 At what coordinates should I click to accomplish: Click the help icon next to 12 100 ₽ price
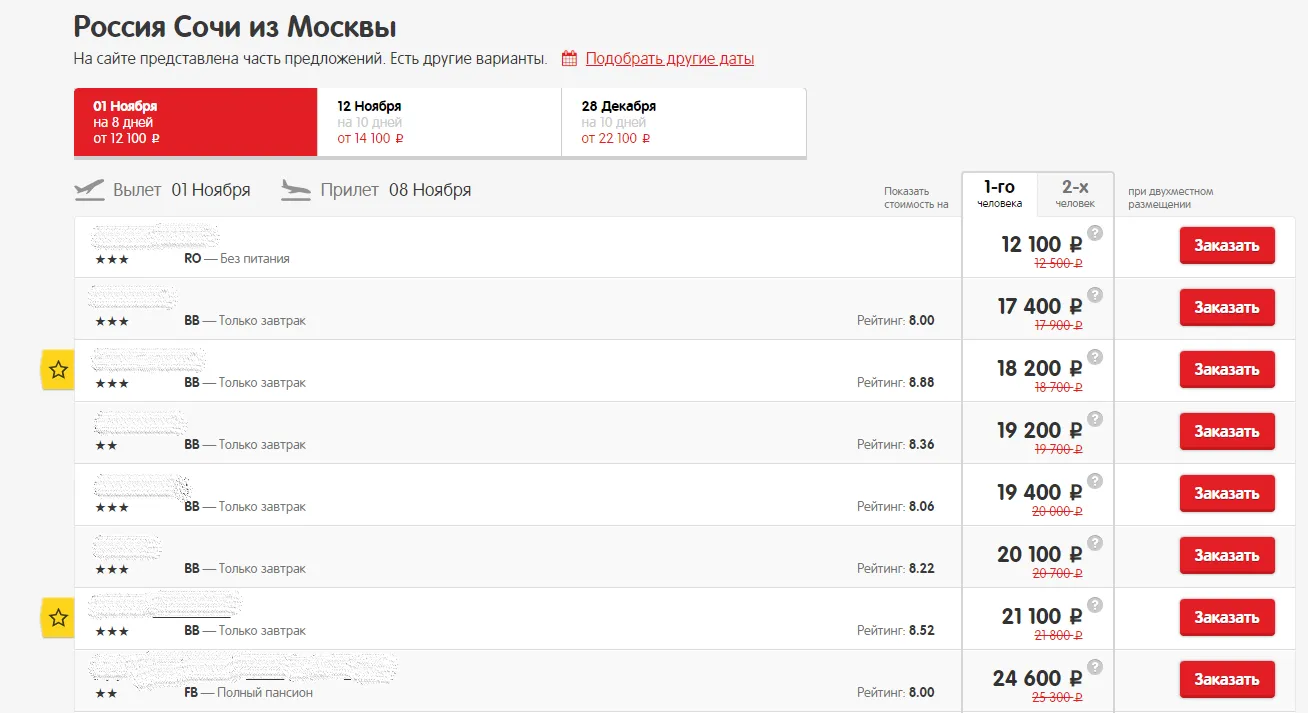pos(1095,233)
